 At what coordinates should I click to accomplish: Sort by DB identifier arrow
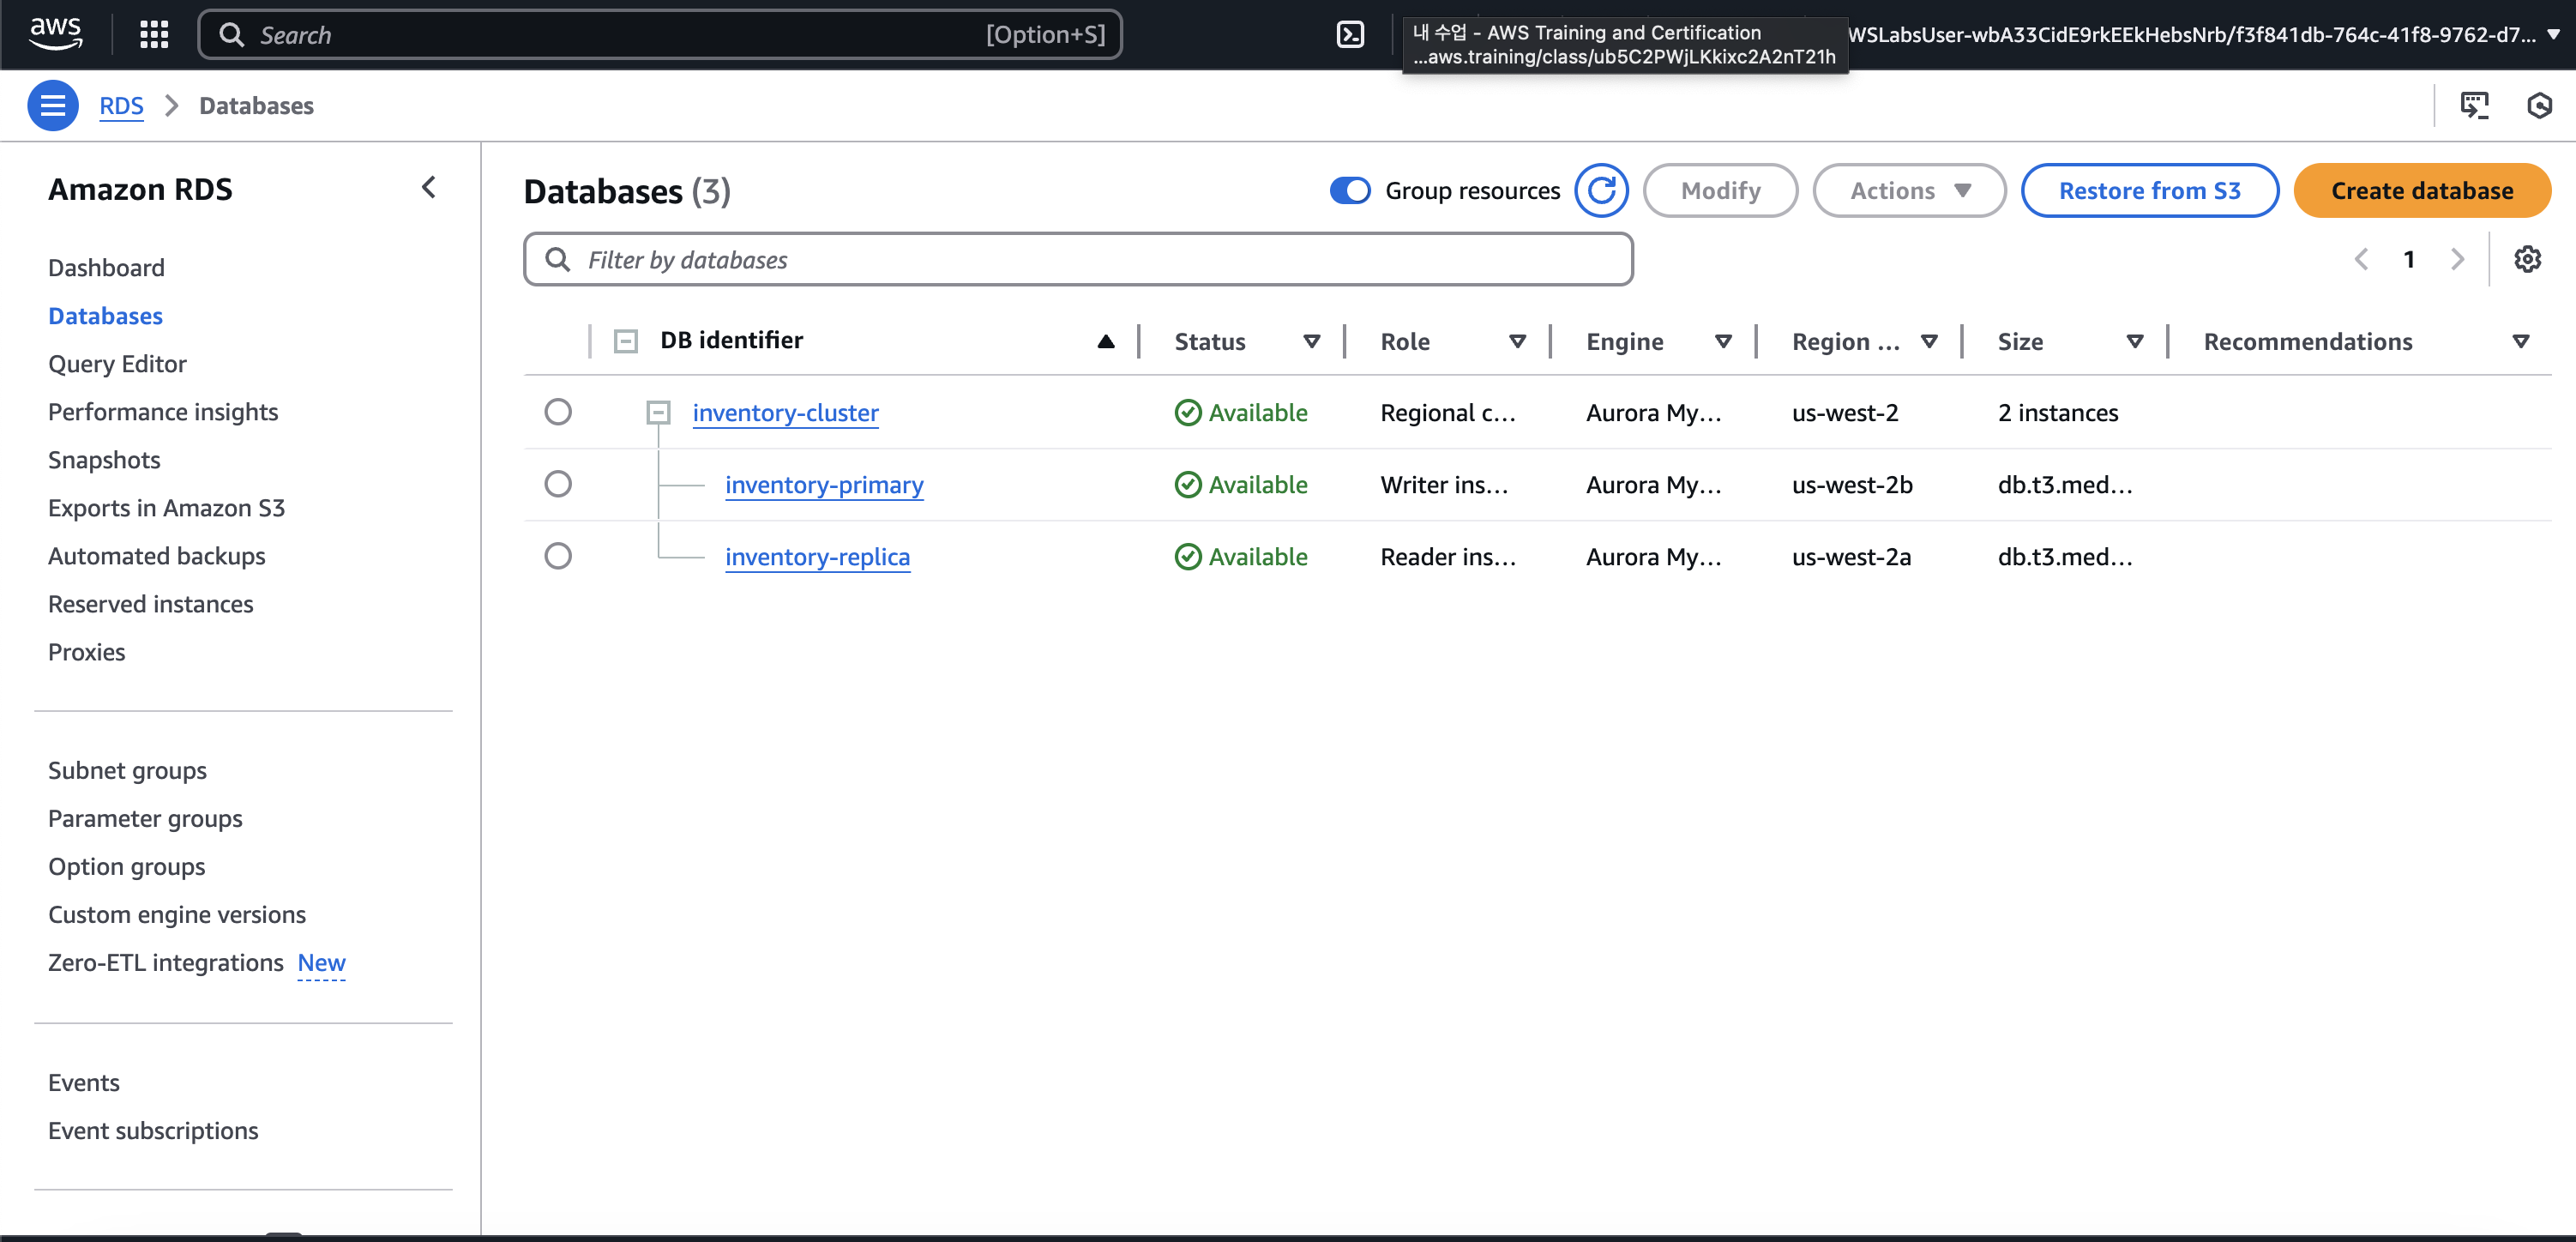(x=1105, y=341)
